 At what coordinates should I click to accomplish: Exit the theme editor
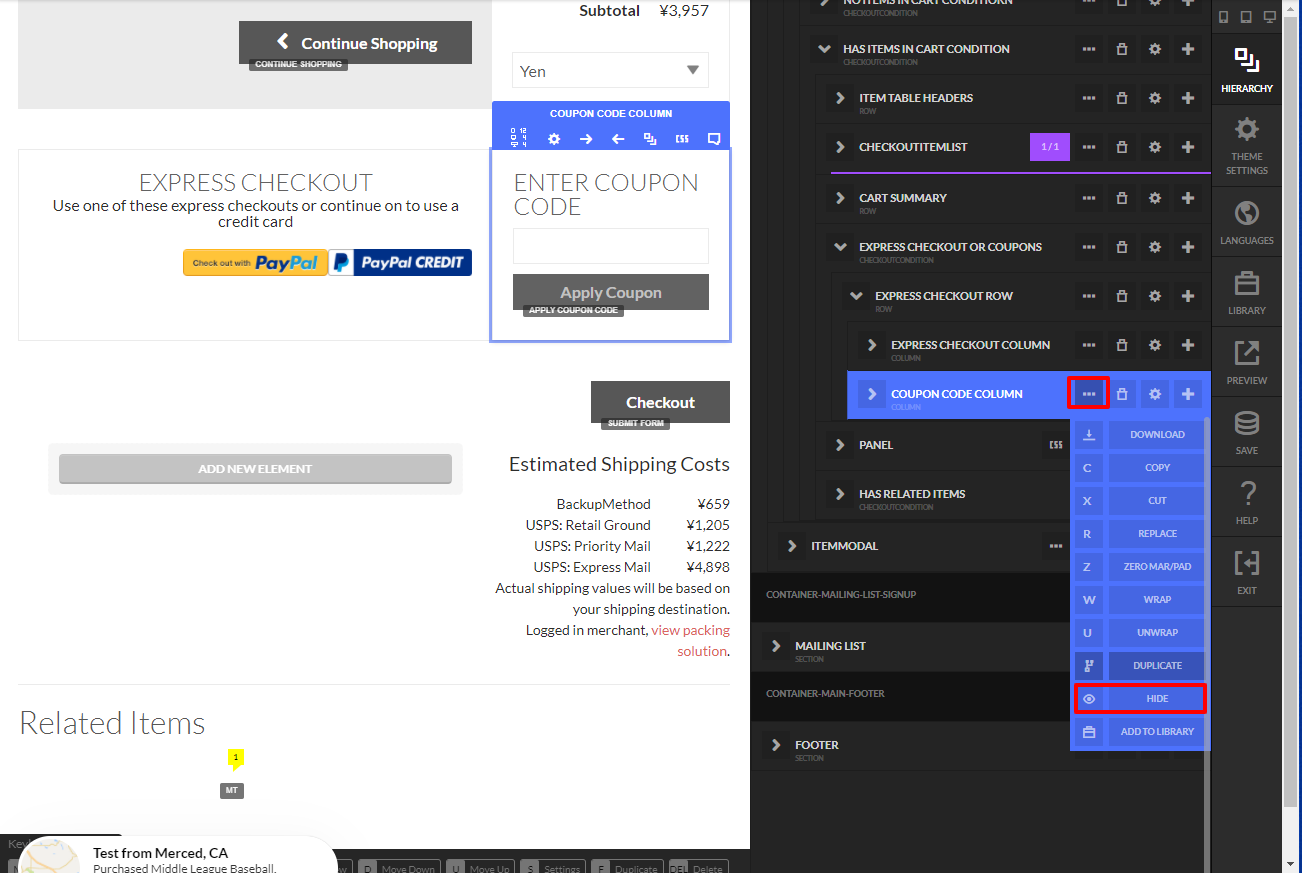(x=1246, y=572)
